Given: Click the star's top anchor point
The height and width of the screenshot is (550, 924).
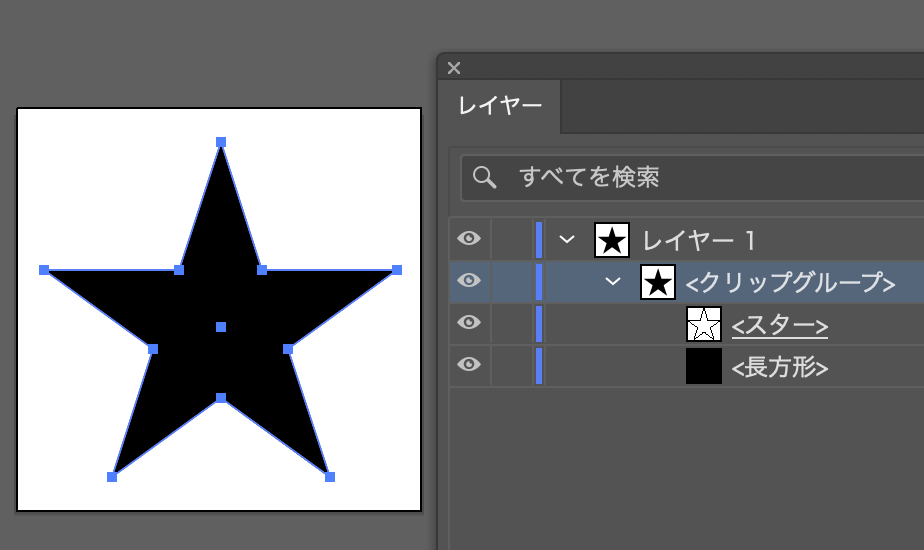Looking at the screenshot, I should 221,142.
